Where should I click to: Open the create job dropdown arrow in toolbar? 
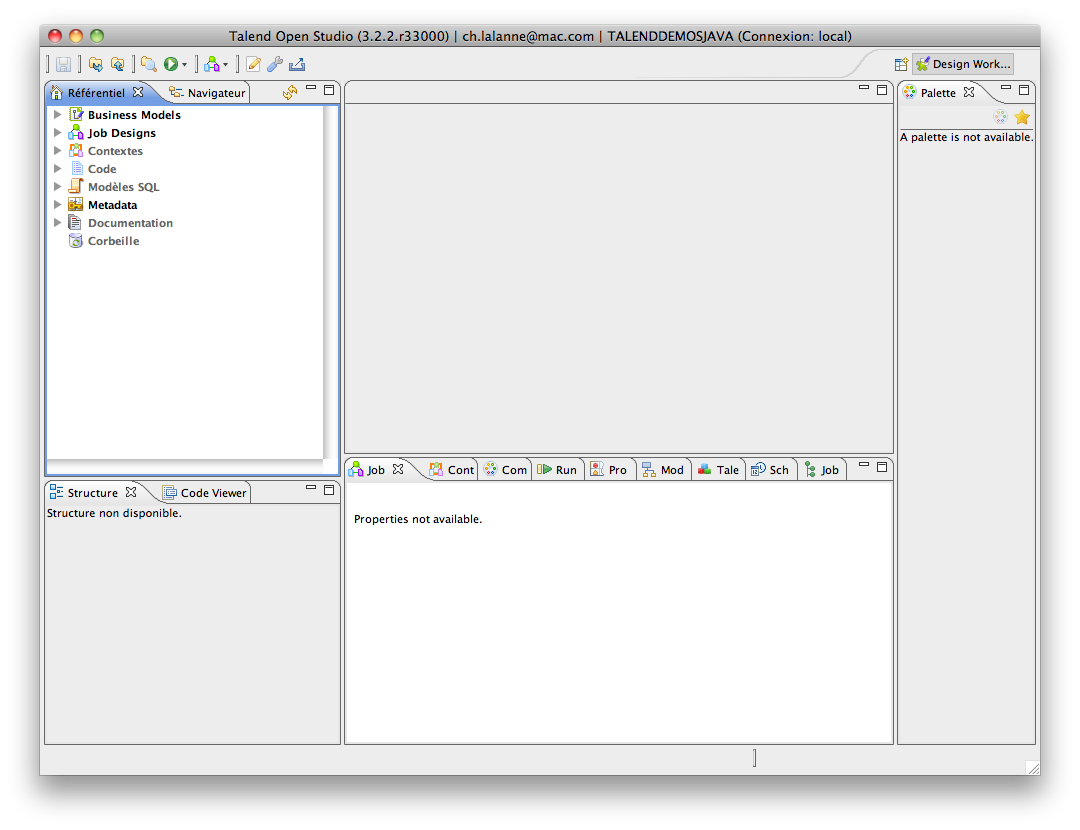pos(226,65)
